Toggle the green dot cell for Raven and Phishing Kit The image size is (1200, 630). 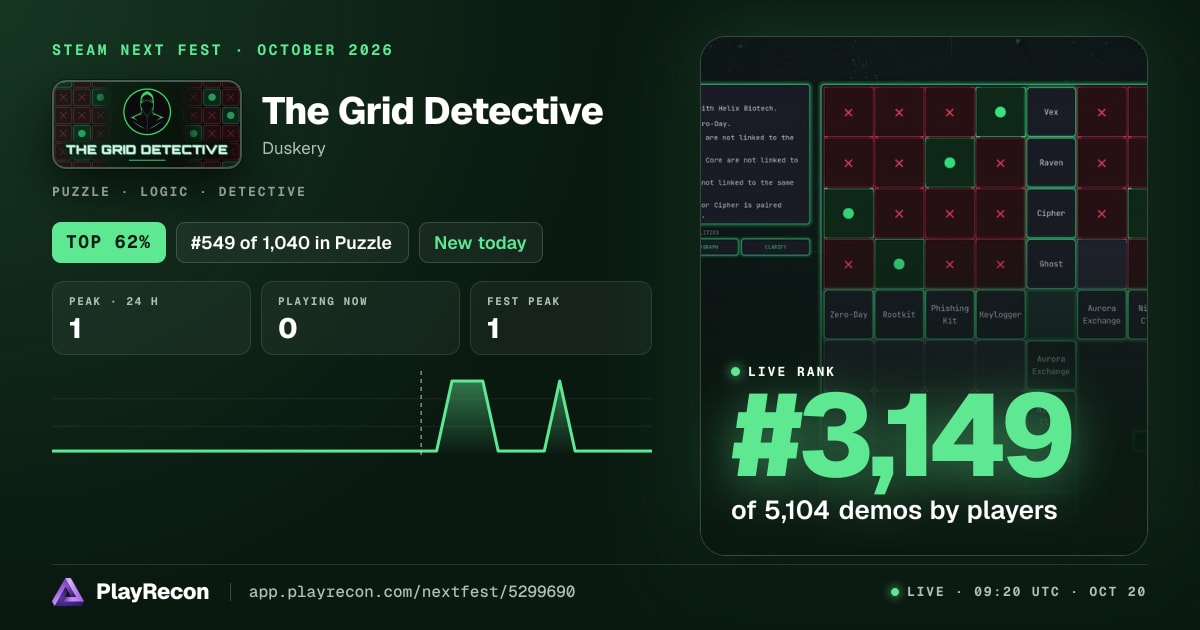(950, 162)
